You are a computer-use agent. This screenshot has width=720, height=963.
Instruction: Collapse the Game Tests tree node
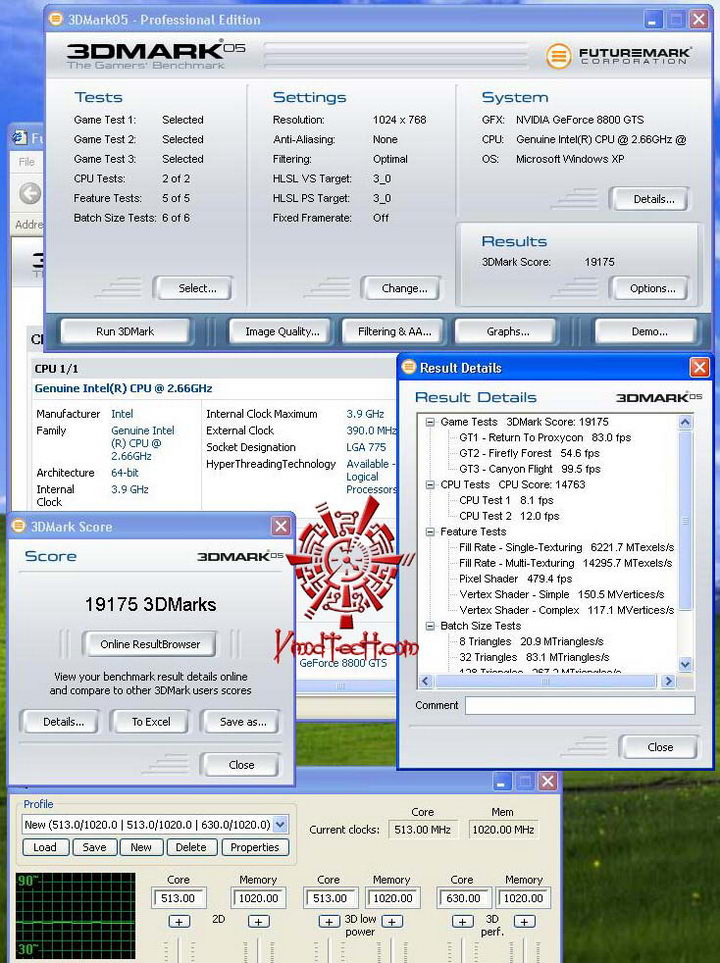tap(430, 422)
